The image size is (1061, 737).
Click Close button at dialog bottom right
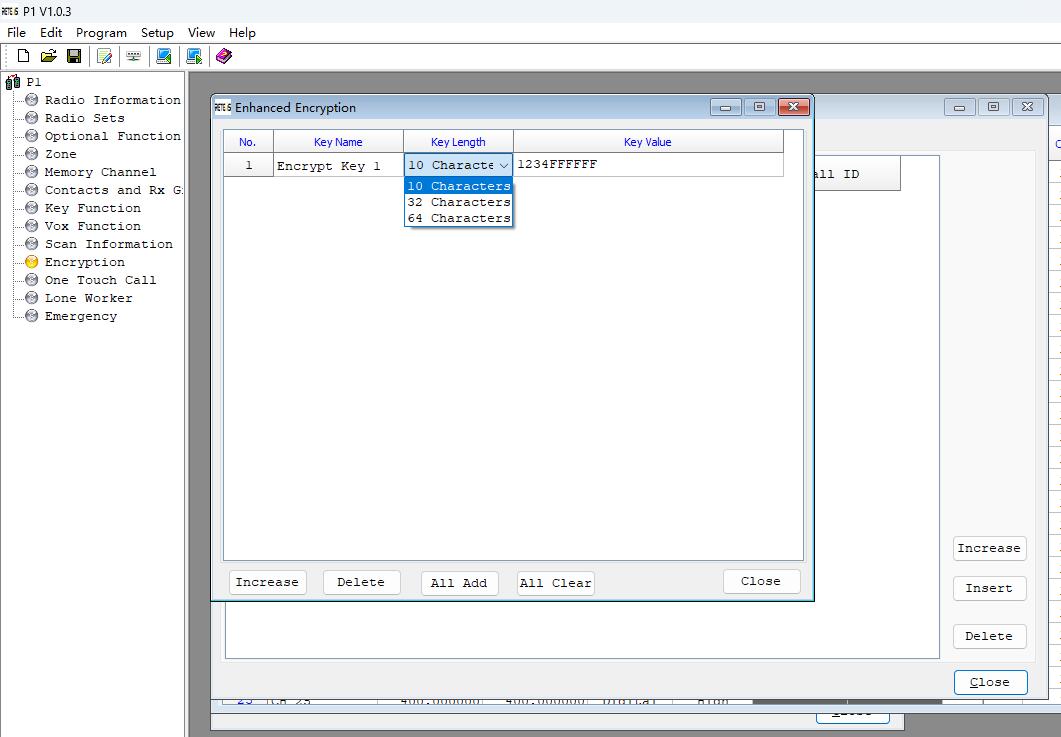pos(761,581)
